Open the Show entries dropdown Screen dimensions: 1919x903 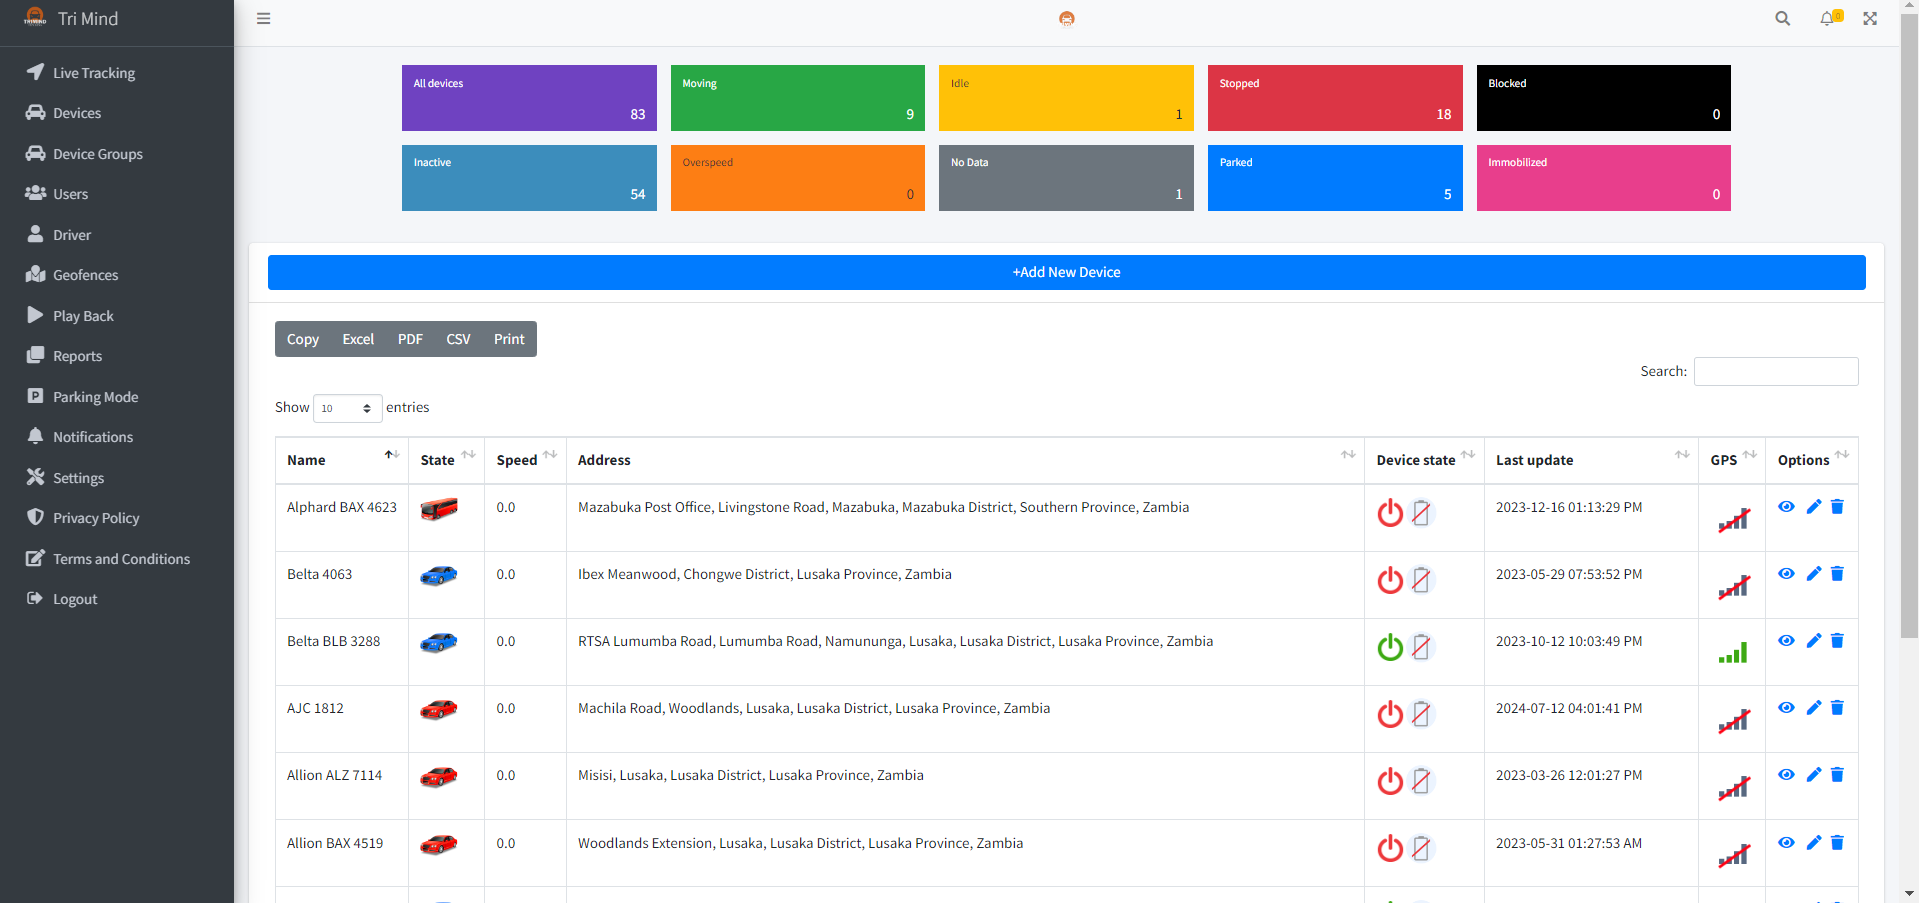tap(347, 408)
